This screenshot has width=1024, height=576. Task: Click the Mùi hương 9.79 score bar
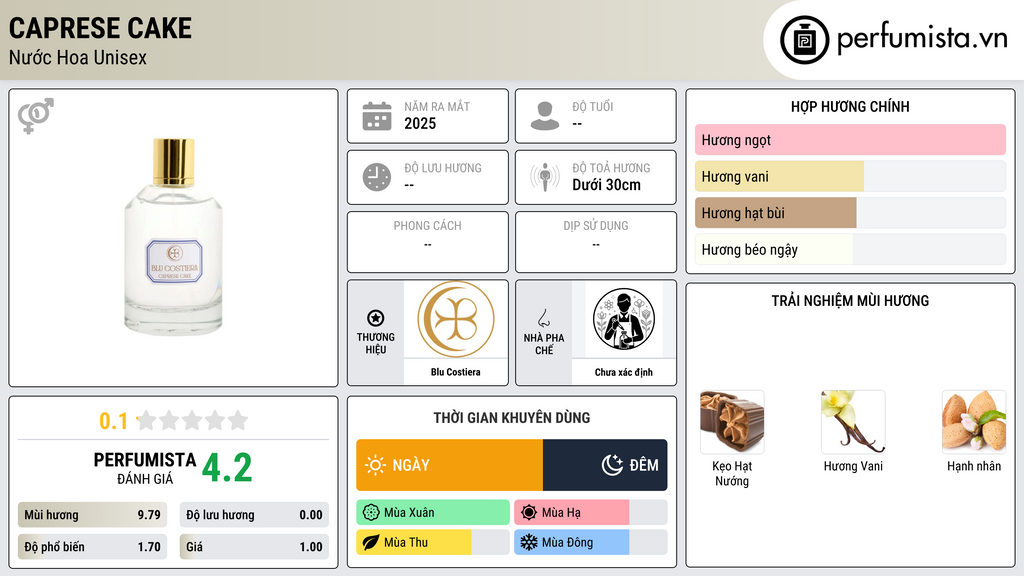tap(92, 515)
